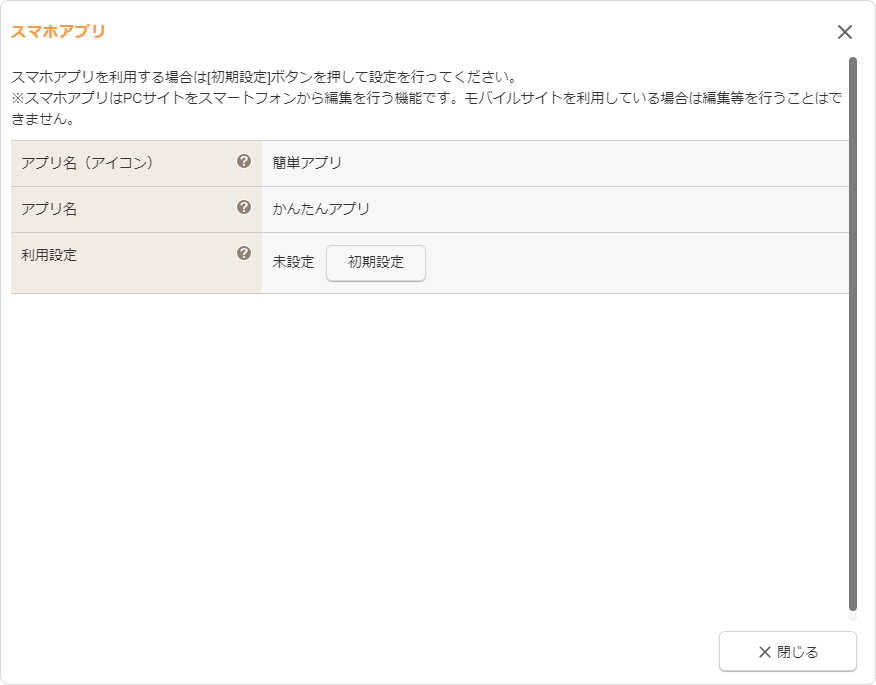Click the 簡単アプリ value text
This screenshot has width=876, height=685.
click(307, 163)
